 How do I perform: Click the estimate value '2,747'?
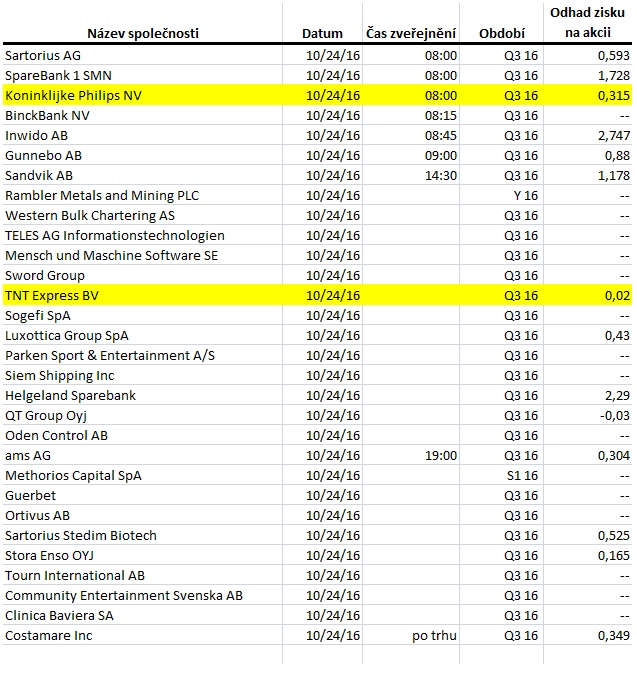[614, 136]
